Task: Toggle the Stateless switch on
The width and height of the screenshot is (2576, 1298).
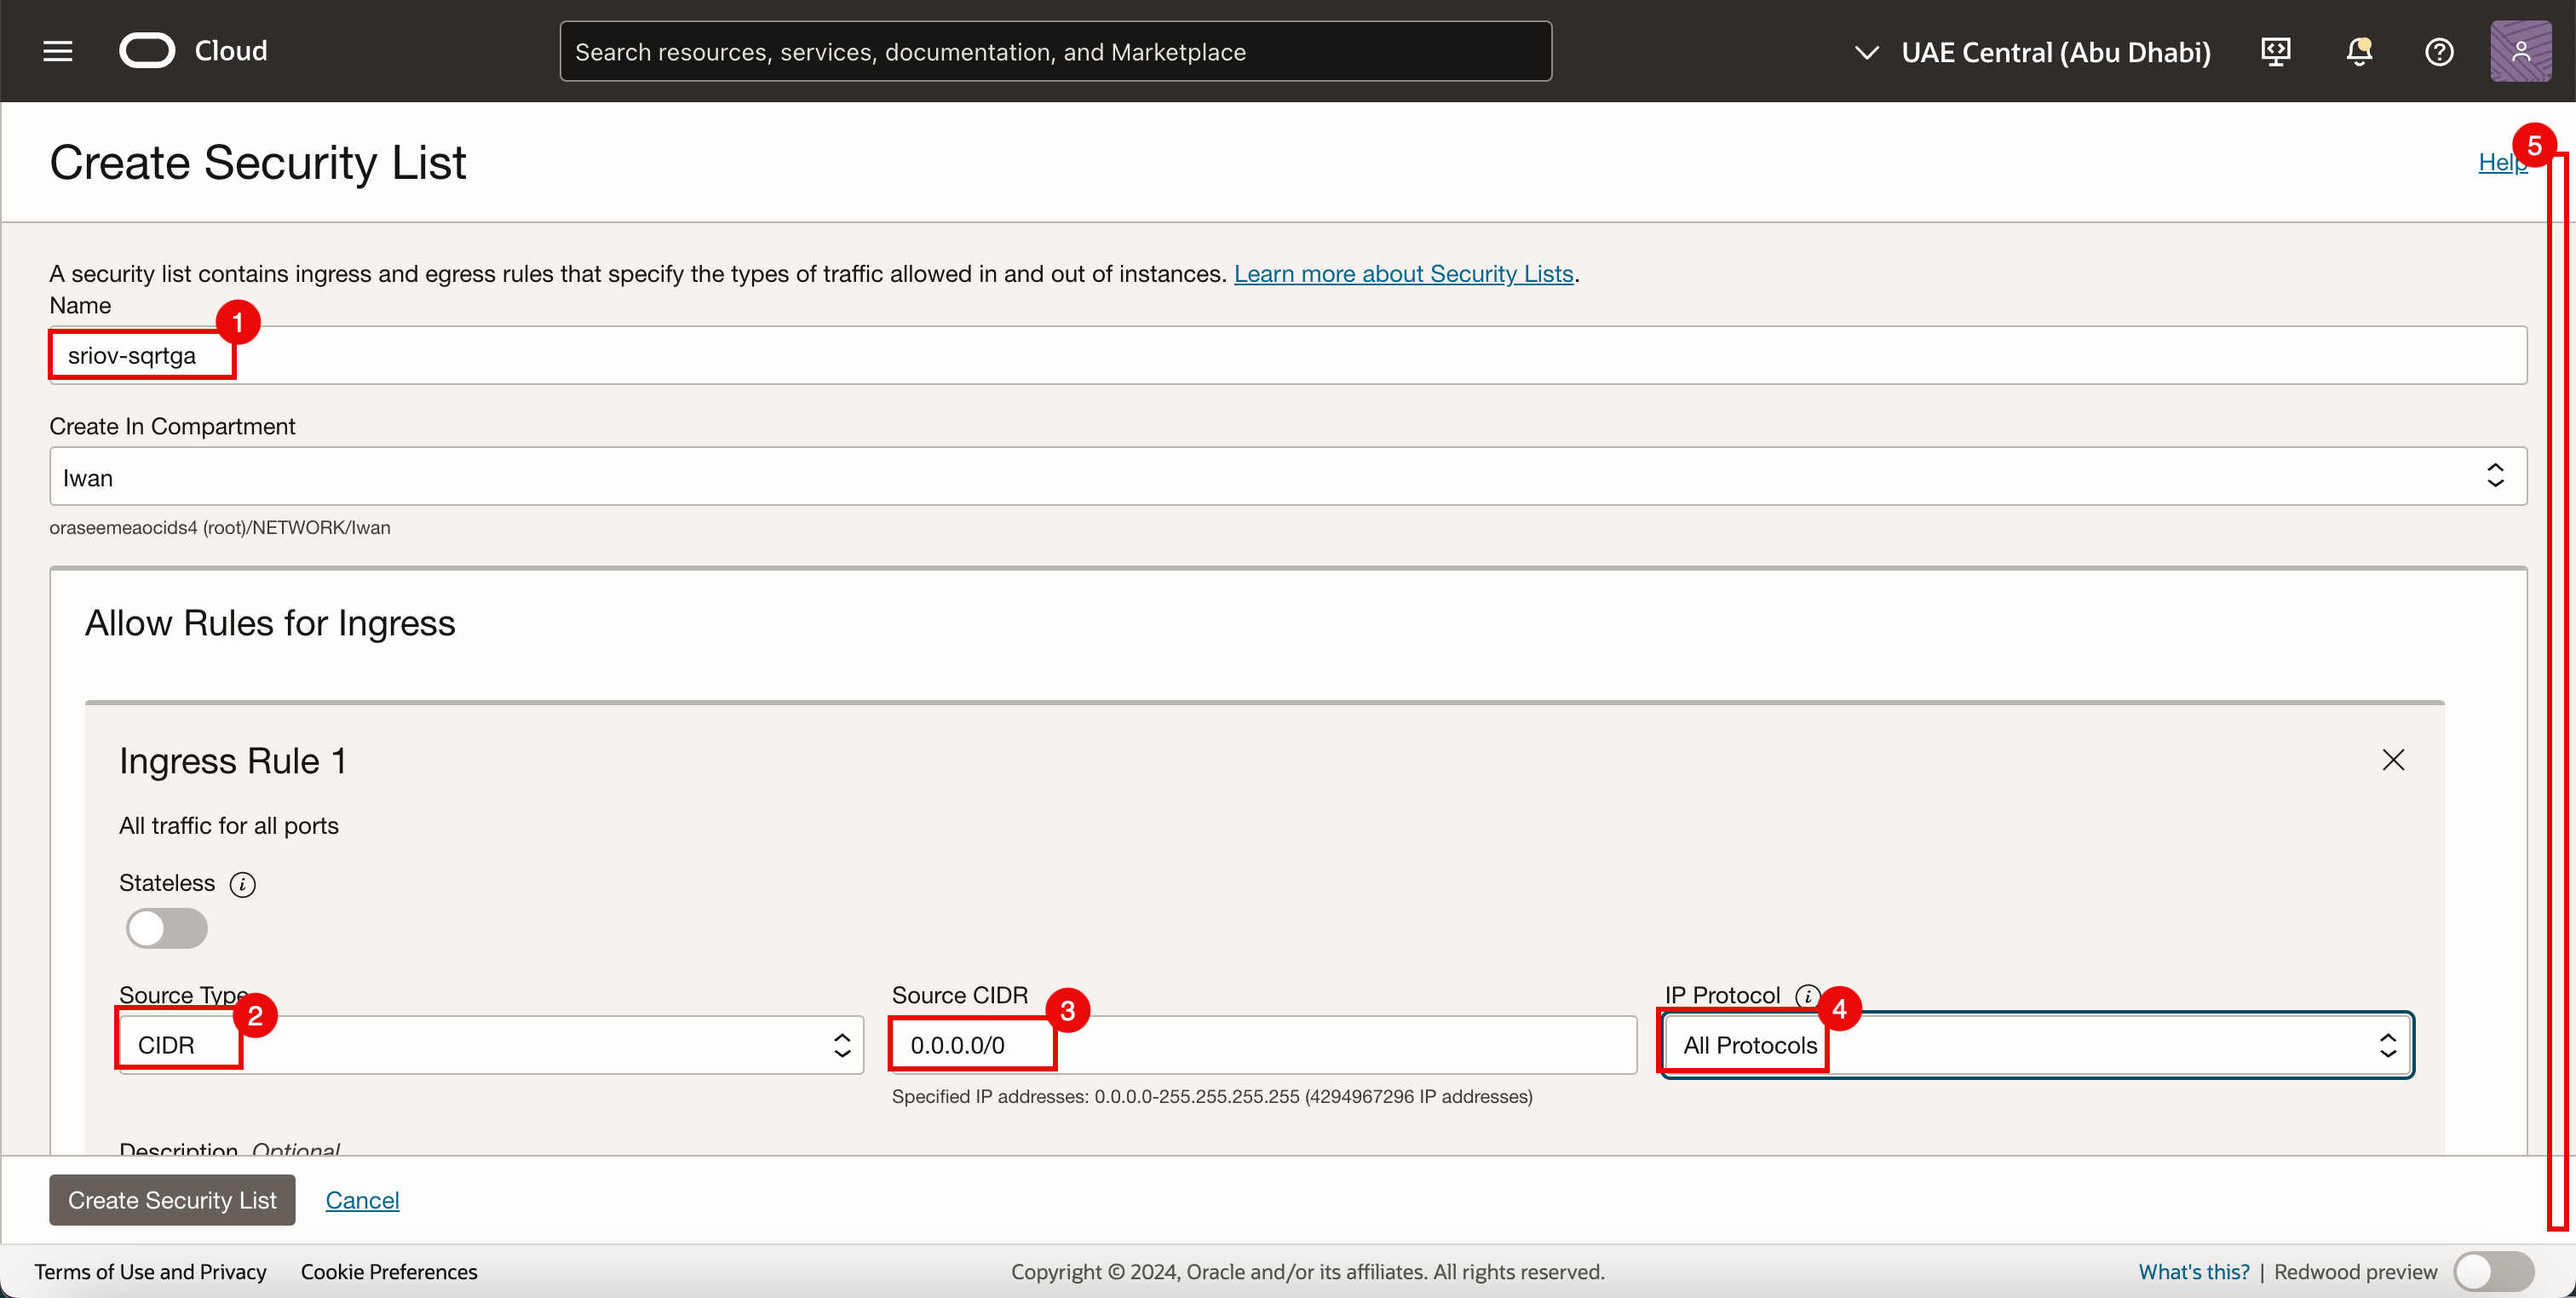Action: point(167,928)
